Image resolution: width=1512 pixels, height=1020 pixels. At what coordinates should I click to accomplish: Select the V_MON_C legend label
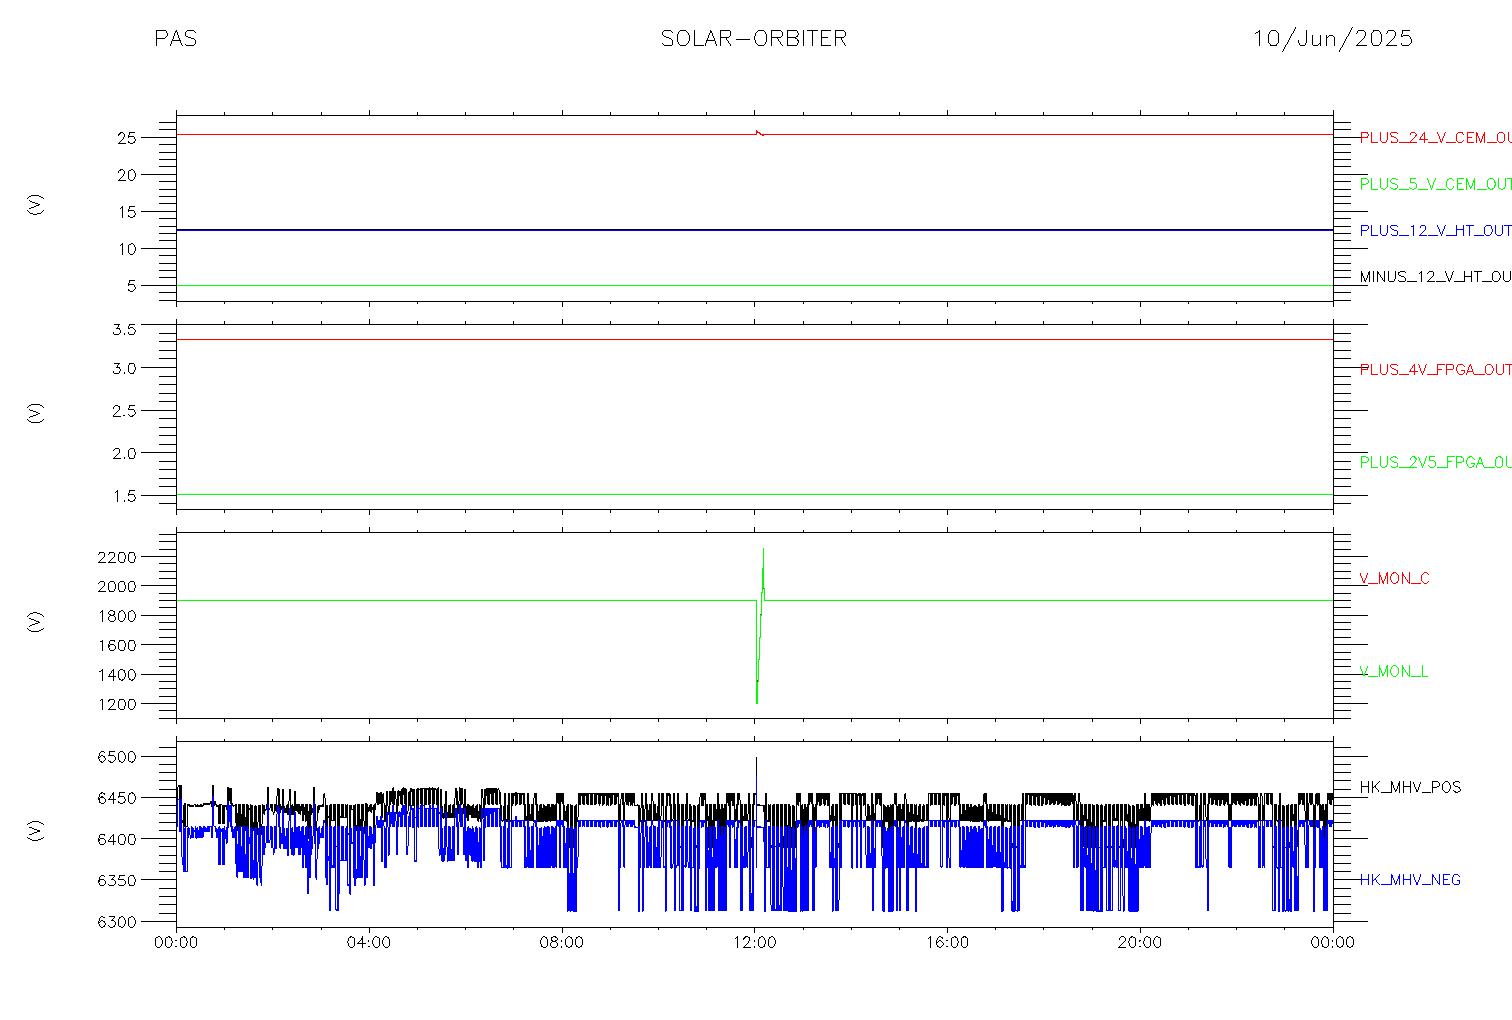click(1394, 578)
